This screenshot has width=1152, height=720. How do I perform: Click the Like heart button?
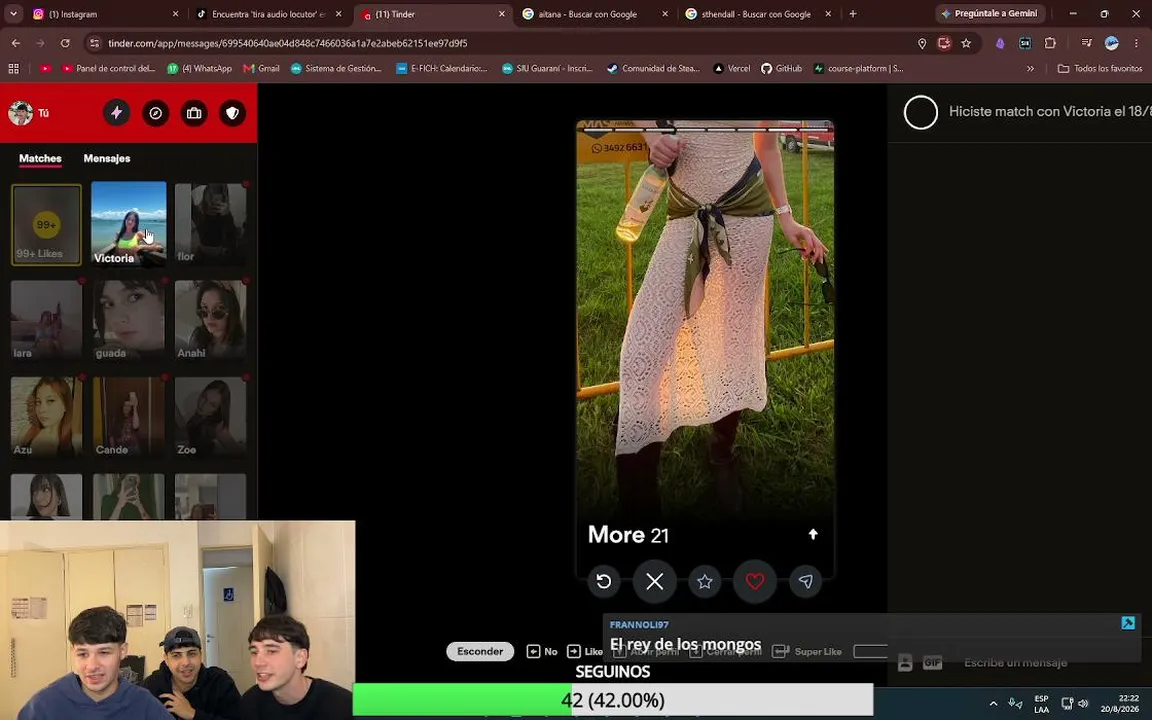[755, 581]
